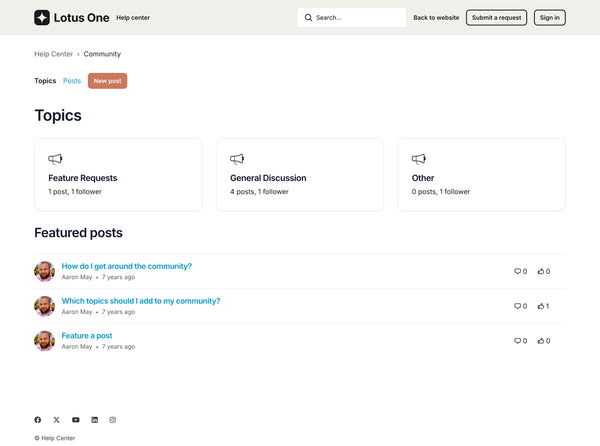The width and height of the screenshot is (600, 446).
Task: Open the Instagram footer icon
Action: pyautogui.click(x=112, y=420)
